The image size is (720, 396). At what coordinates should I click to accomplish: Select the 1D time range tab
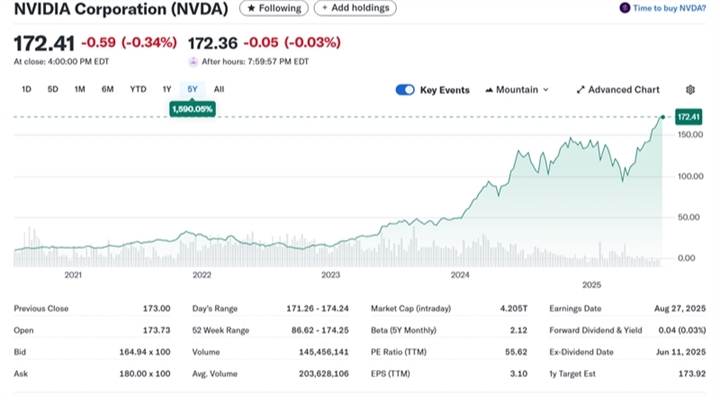click(x=27, y=89)
